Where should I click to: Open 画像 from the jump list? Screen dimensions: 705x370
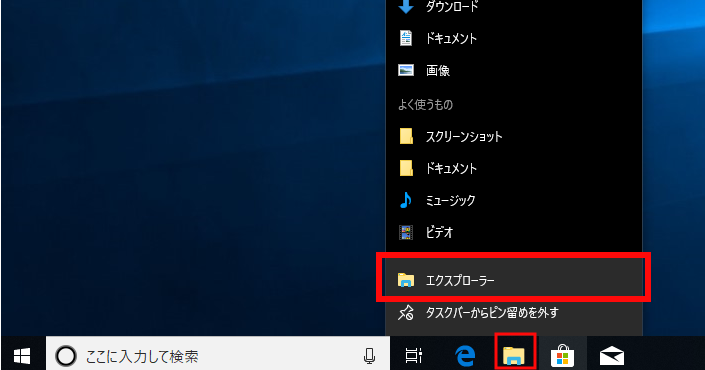514,71
